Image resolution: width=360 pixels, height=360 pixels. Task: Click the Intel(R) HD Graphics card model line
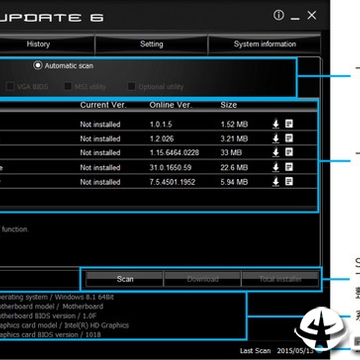click(x=64, y=325)
